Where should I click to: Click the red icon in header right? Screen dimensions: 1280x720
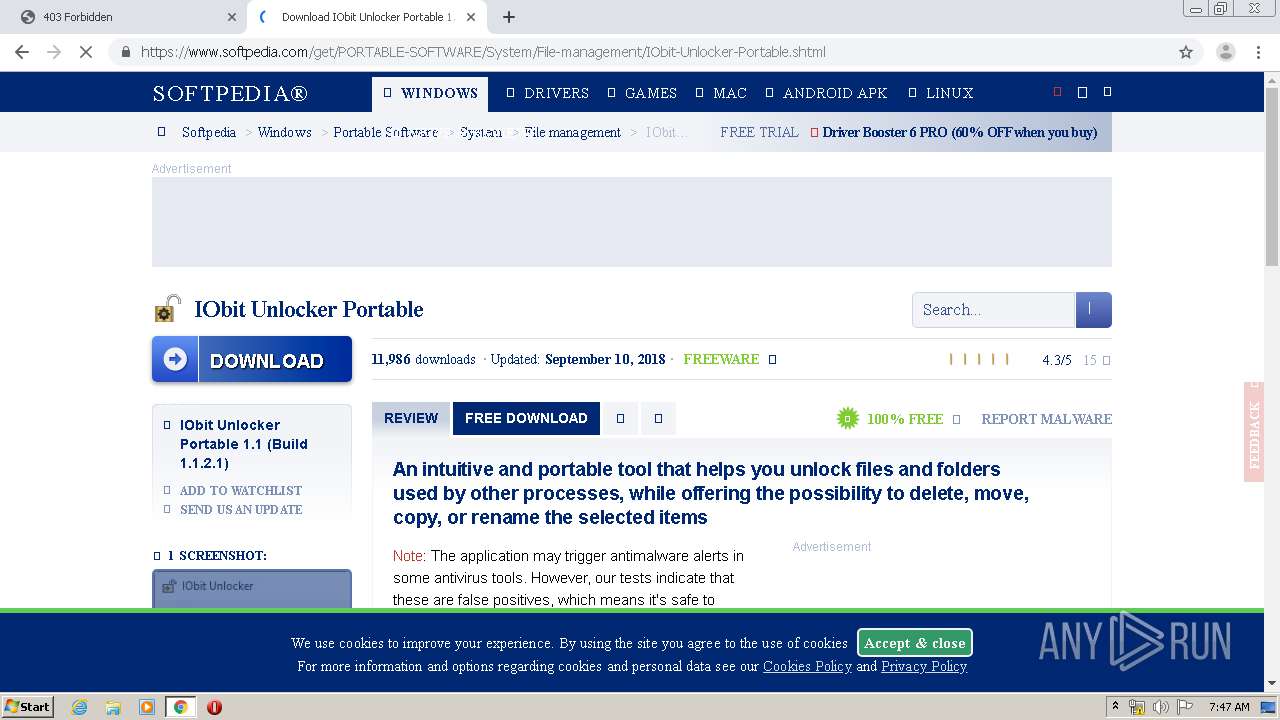[x=1057, y=92]
